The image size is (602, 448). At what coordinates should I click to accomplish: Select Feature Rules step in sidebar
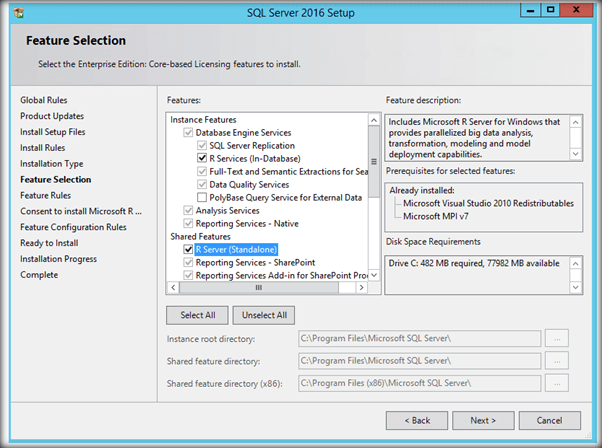46,195
